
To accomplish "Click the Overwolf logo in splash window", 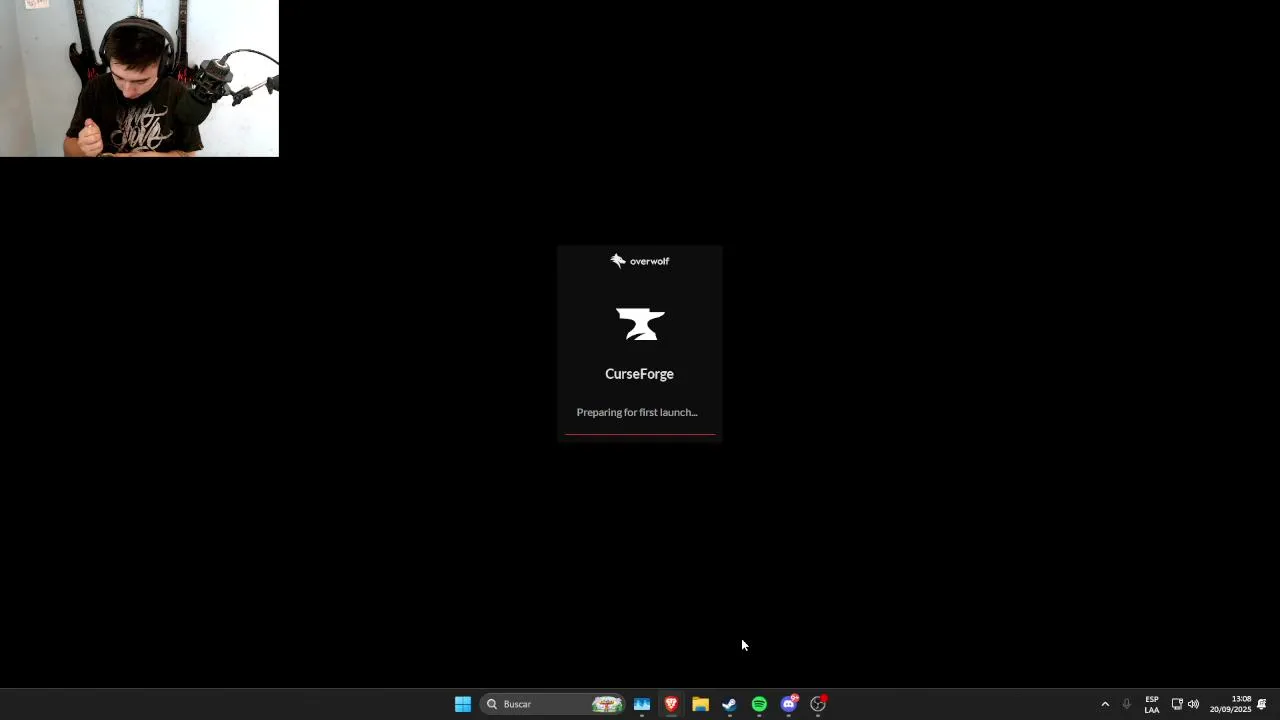I will point(639,261).
